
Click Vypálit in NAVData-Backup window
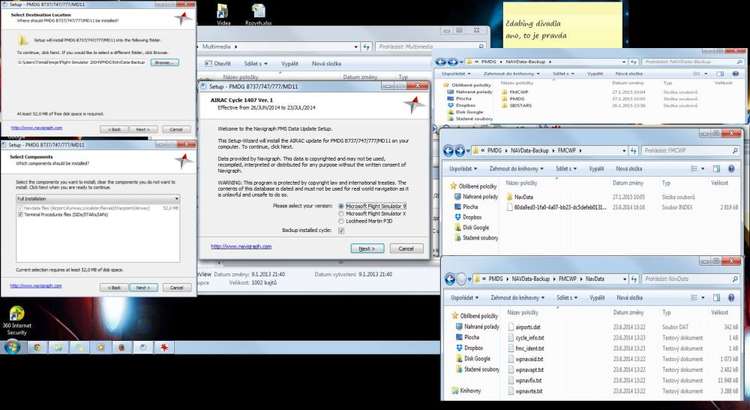pos(595,74)
